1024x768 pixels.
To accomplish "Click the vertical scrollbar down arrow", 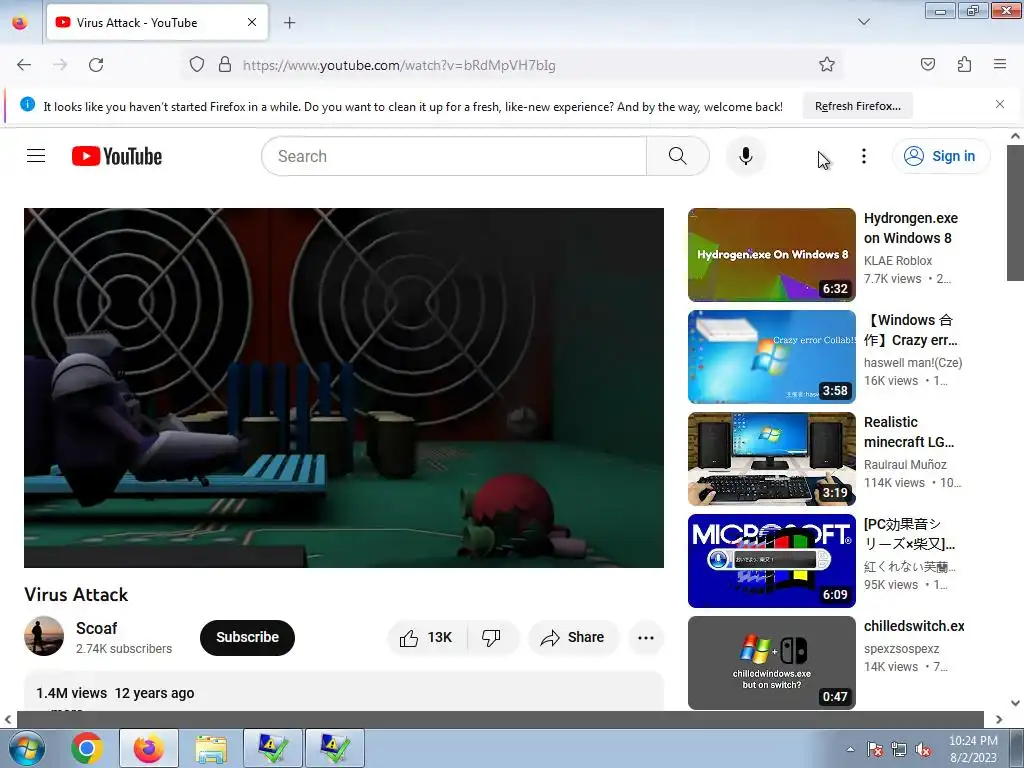I will coord(1015,703).
